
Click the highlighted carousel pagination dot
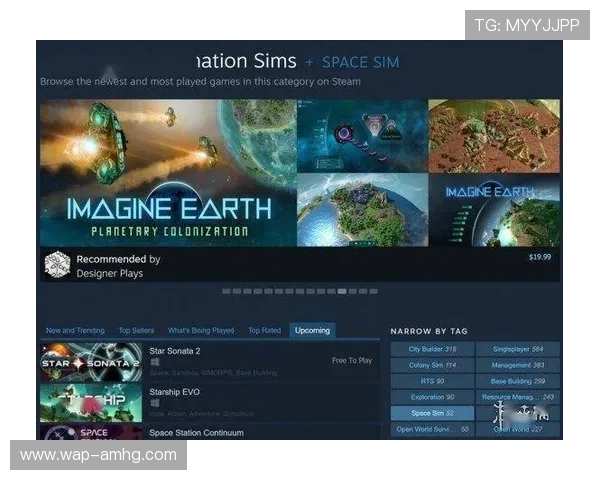click(x=342, y=291)
